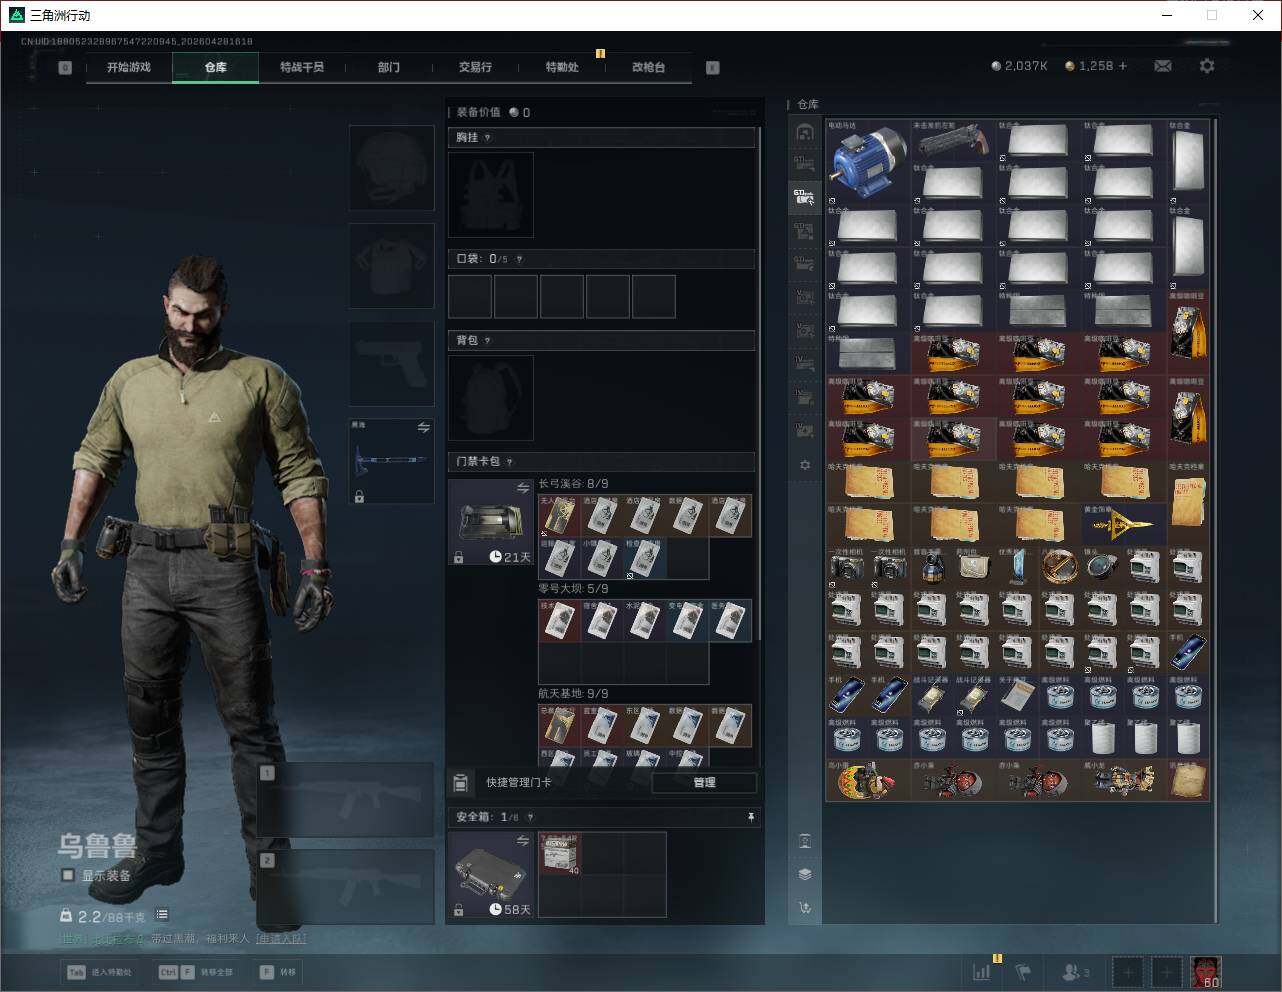This screenshot has height=992, width=1282.
Task: Switch to 特战干员 tab
Action: (x=302, y=67)
